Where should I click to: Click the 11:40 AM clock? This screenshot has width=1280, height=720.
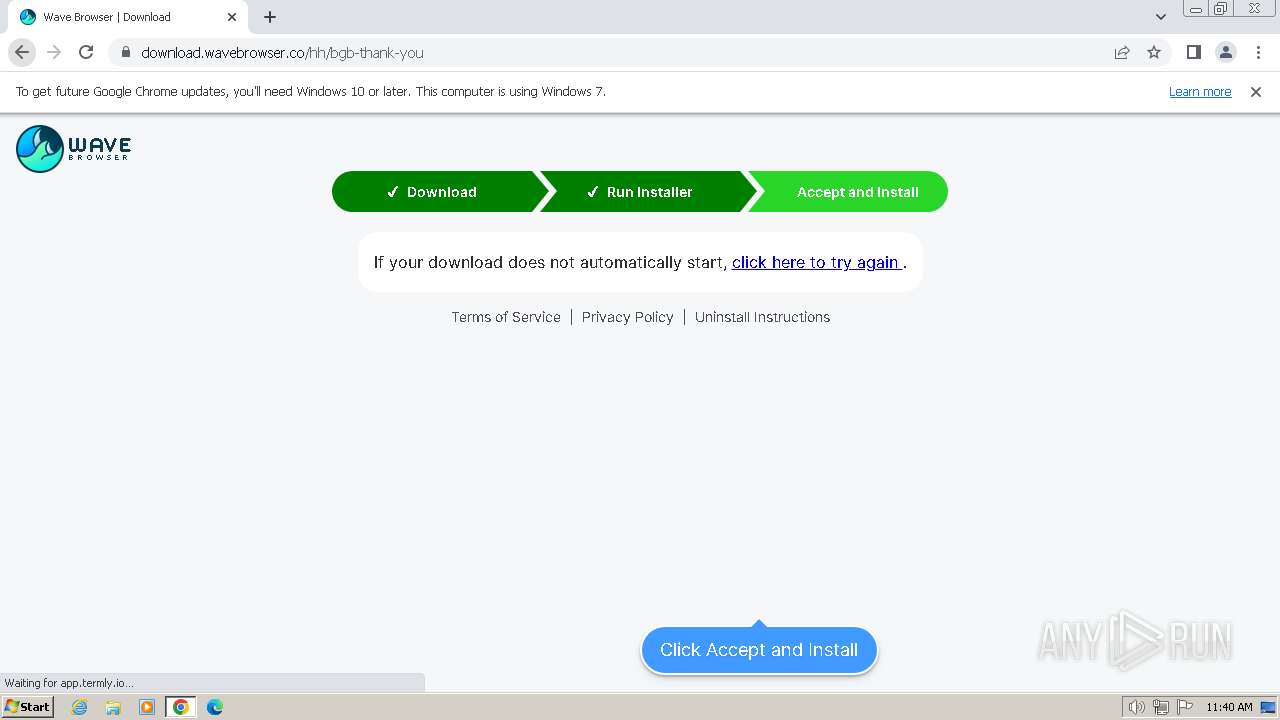click(x=1229, y=707)
